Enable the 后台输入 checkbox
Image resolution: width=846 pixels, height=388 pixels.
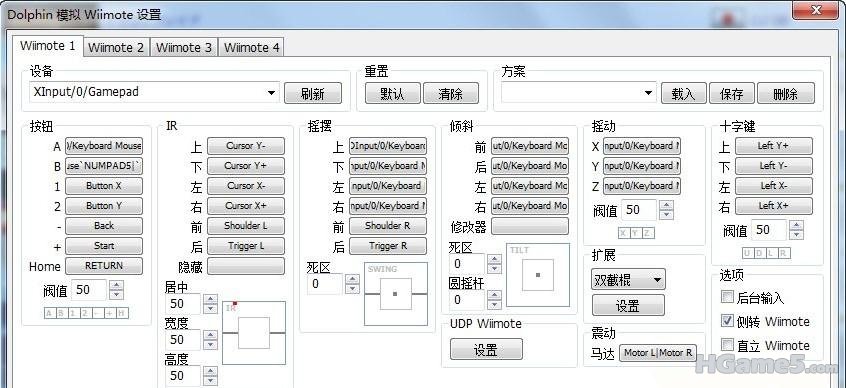coord(727,297)
